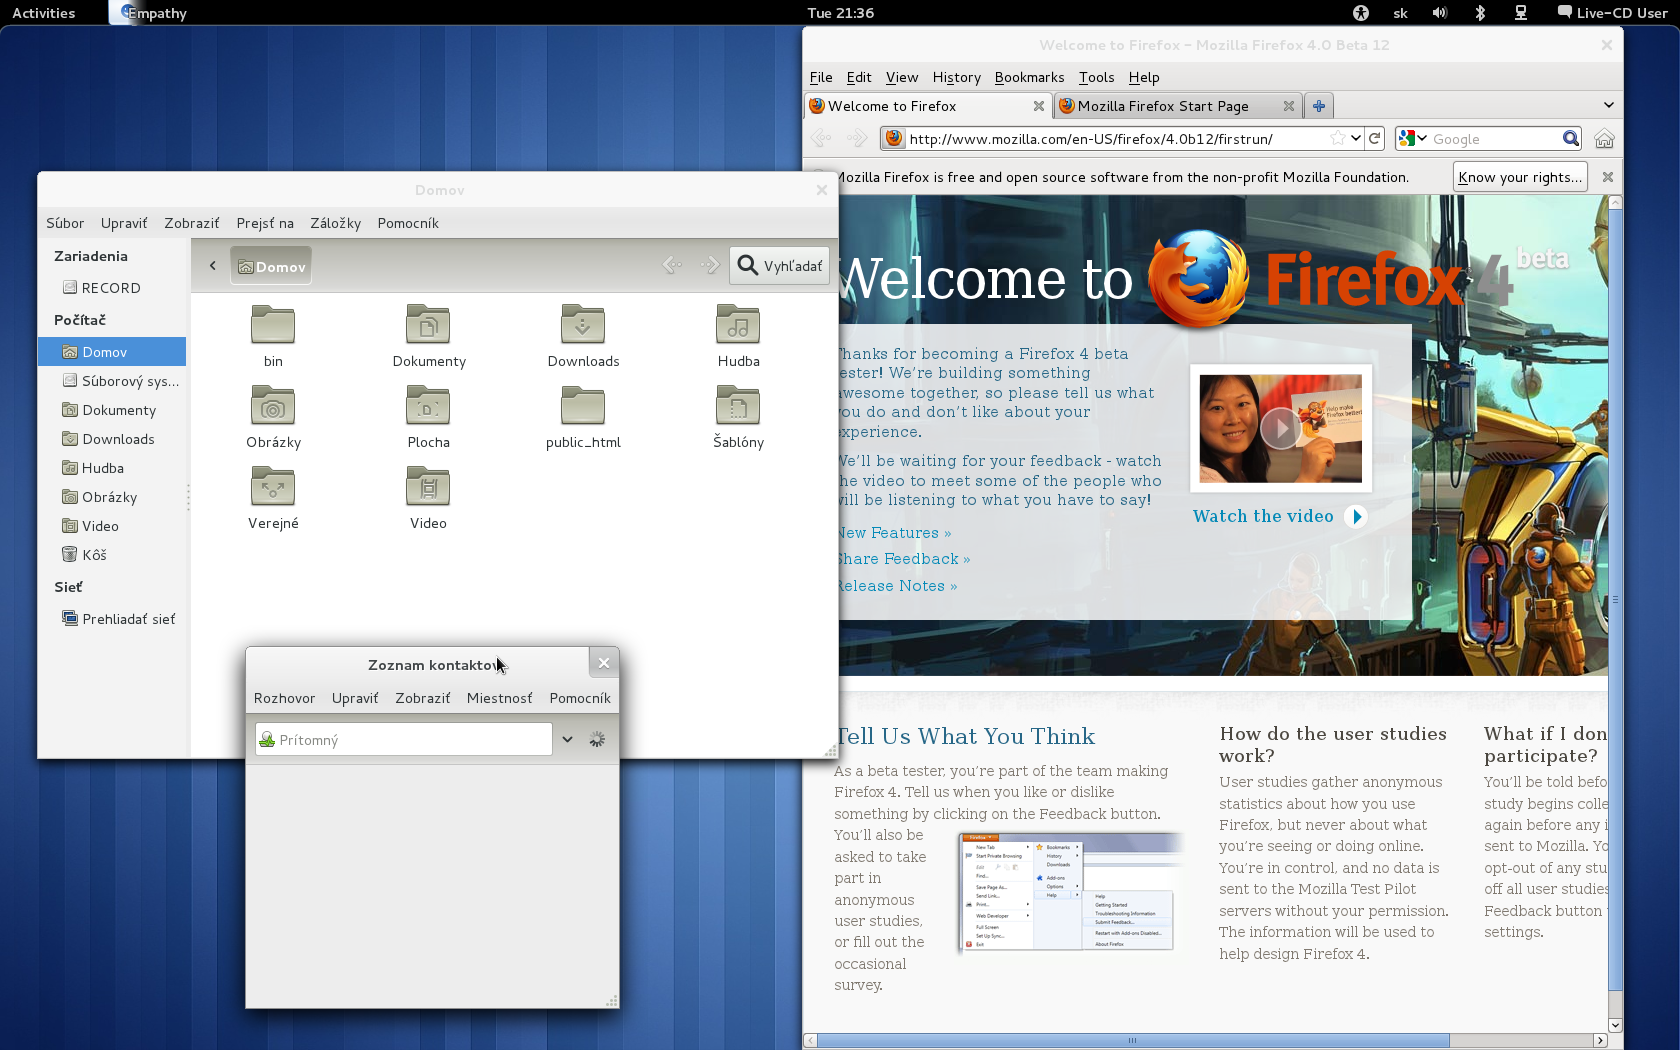The width and height of the screenshot is (1680, 1050).
Task: Open Miestnosť menu in contact list
Action: coord(499,698)
